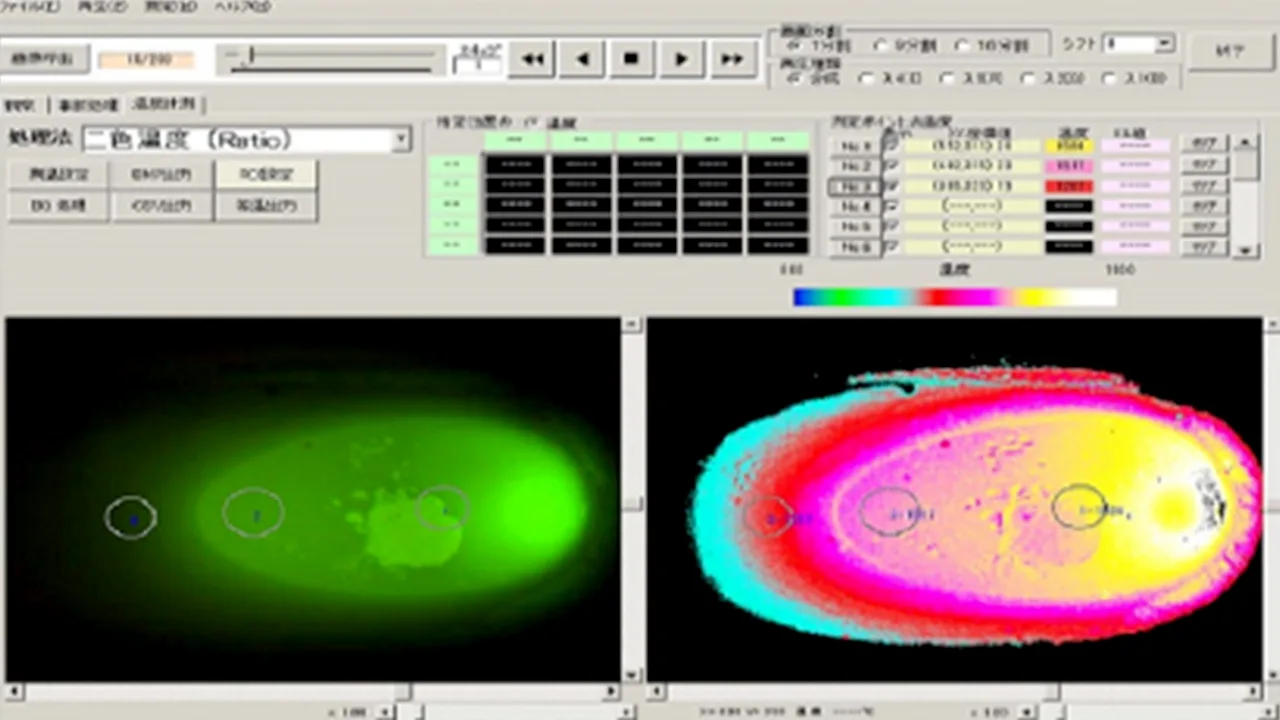1280x720 pixels.
Task: Start forward playback with the play button
Action: pyautogui.click(x=682, y=59)
